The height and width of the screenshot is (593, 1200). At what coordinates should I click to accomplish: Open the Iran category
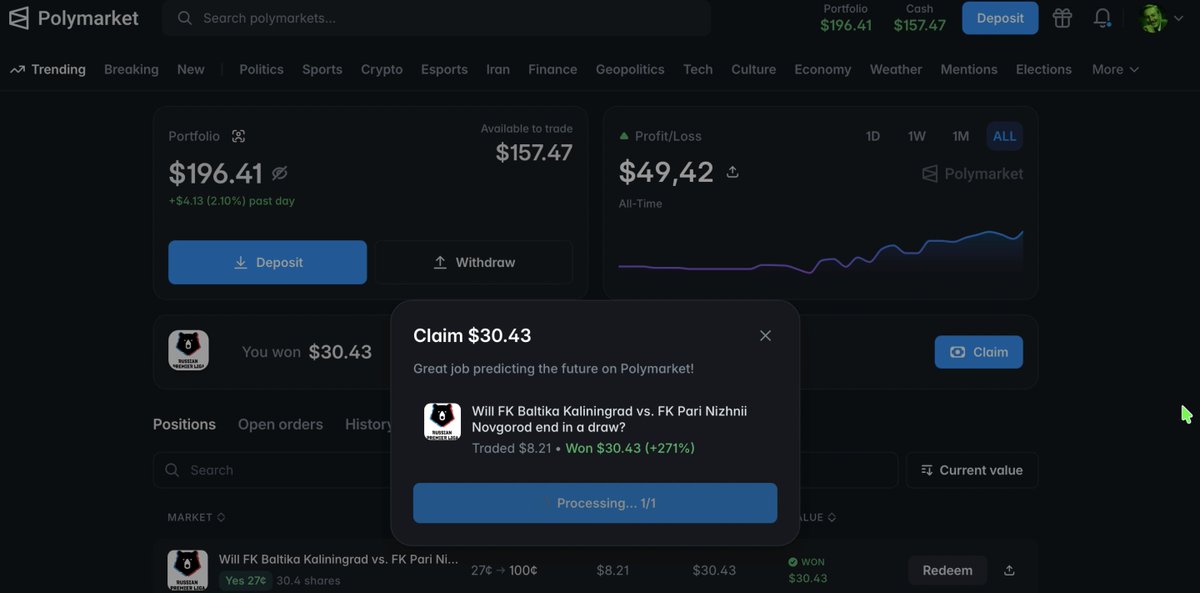coord(498,69)
